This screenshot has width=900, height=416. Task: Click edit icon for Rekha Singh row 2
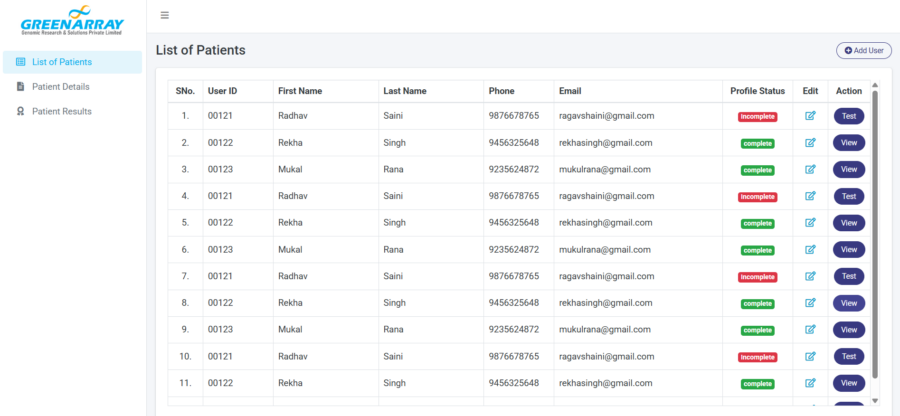[810, 143]
